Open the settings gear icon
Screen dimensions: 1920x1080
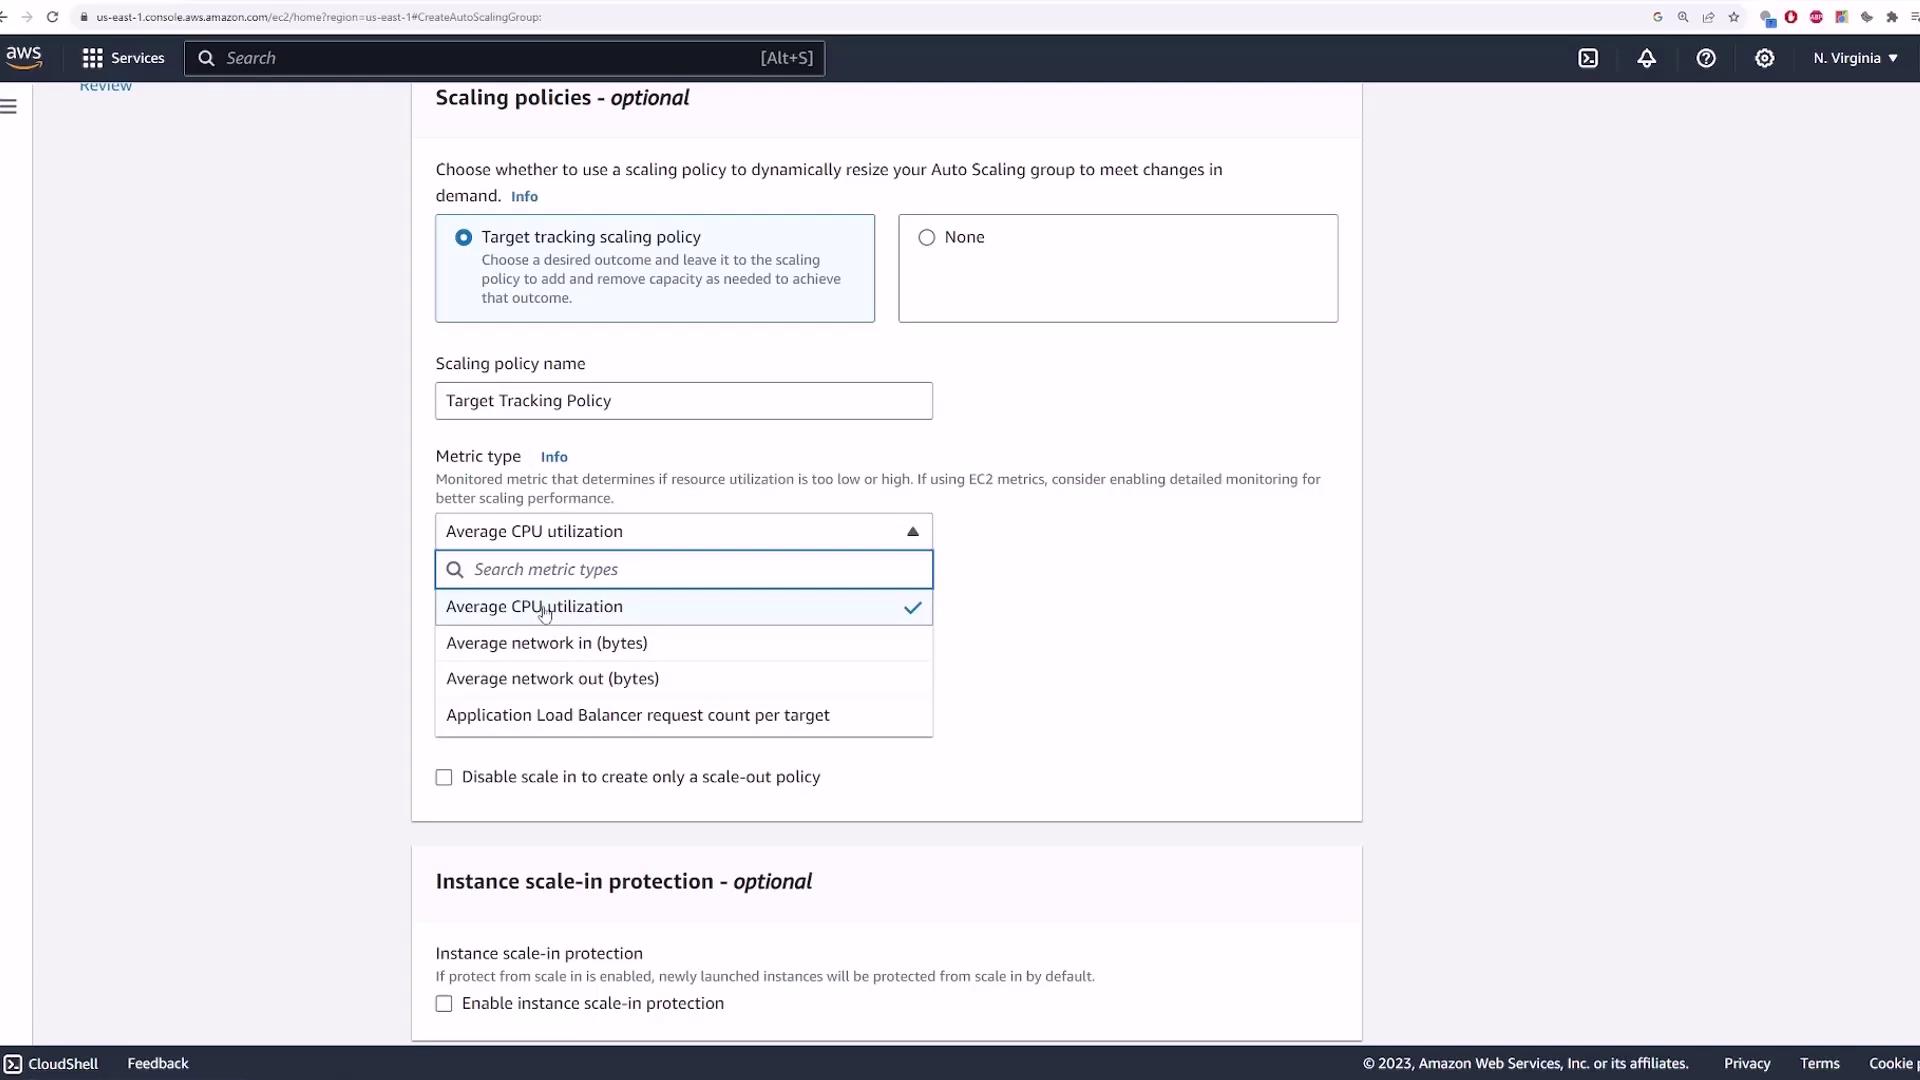[x=1765, y=58]
